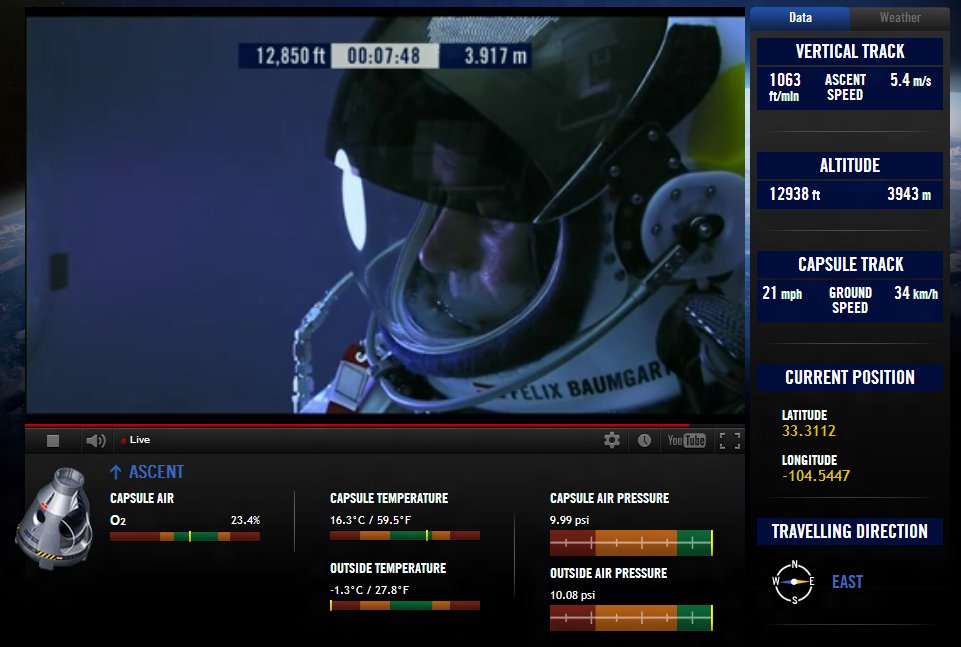This screenshot has width=961, height=647.
Task: Click the red Live indicator
Action: click(135, 440)
